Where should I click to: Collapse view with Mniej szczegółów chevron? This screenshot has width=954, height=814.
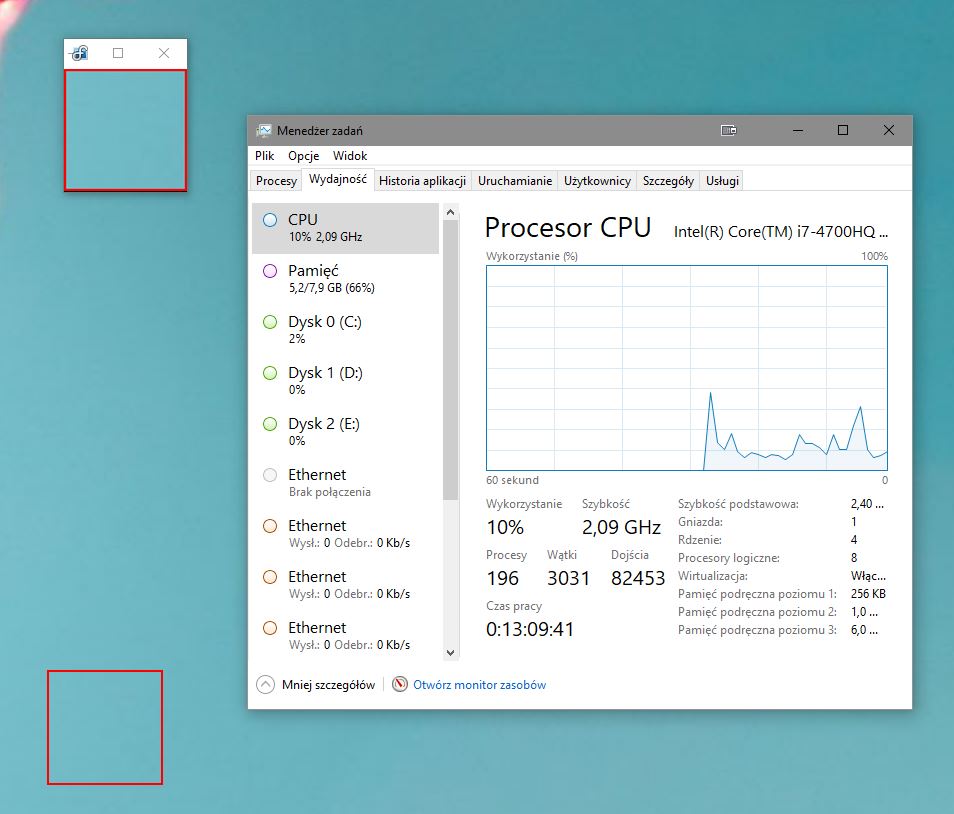click(x=265, y=685)
